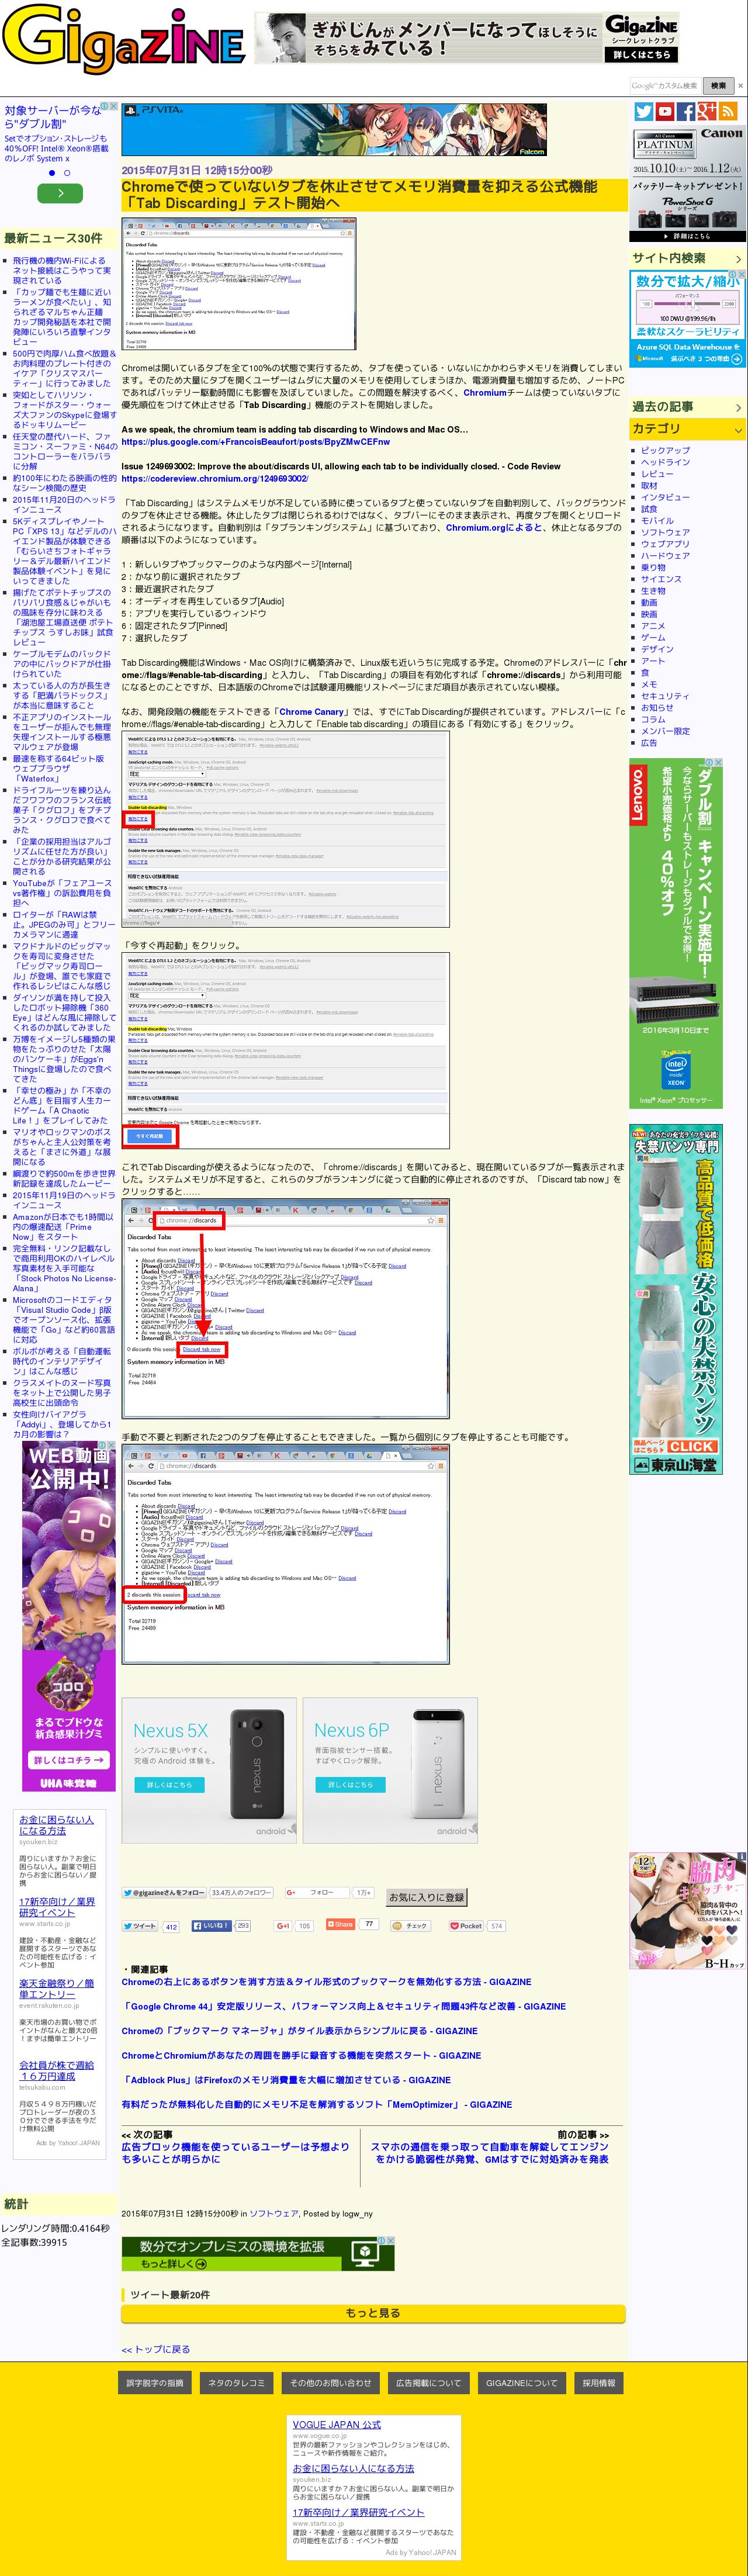Open the Google+ FrancoisBeaufort post link
The width and height of the screenshot is (748, 2576).
(x=256, y=442)
